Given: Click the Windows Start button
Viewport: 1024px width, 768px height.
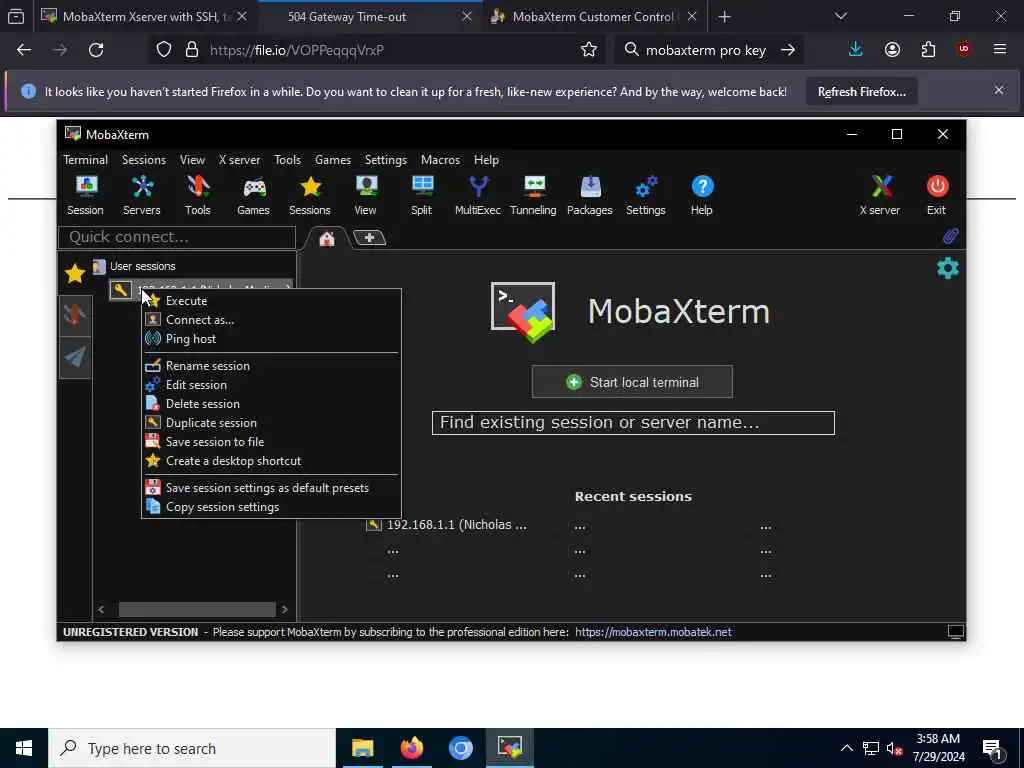Looking at the screenshot, I should [x=24, y=748].
